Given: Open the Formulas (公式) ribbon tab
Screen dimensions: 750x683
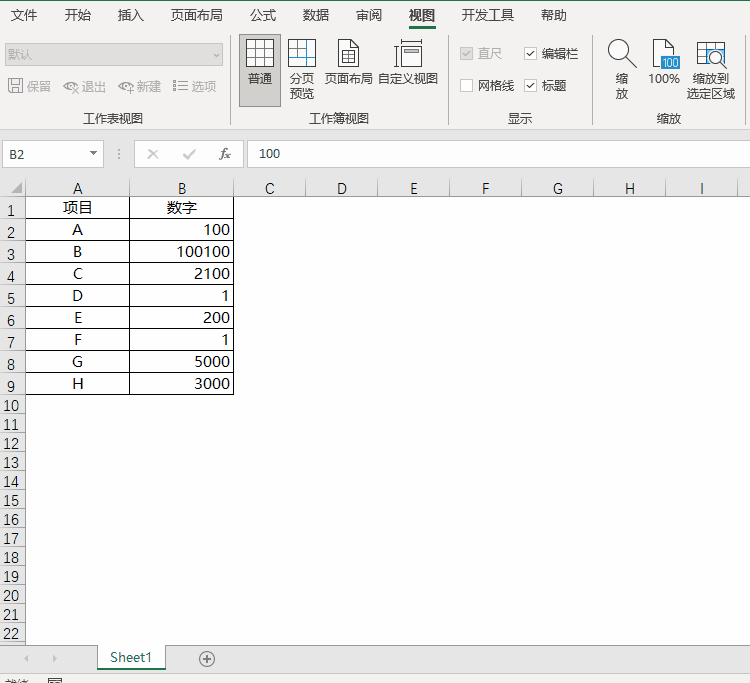Looking at the screenshot, I should point(263,15).
